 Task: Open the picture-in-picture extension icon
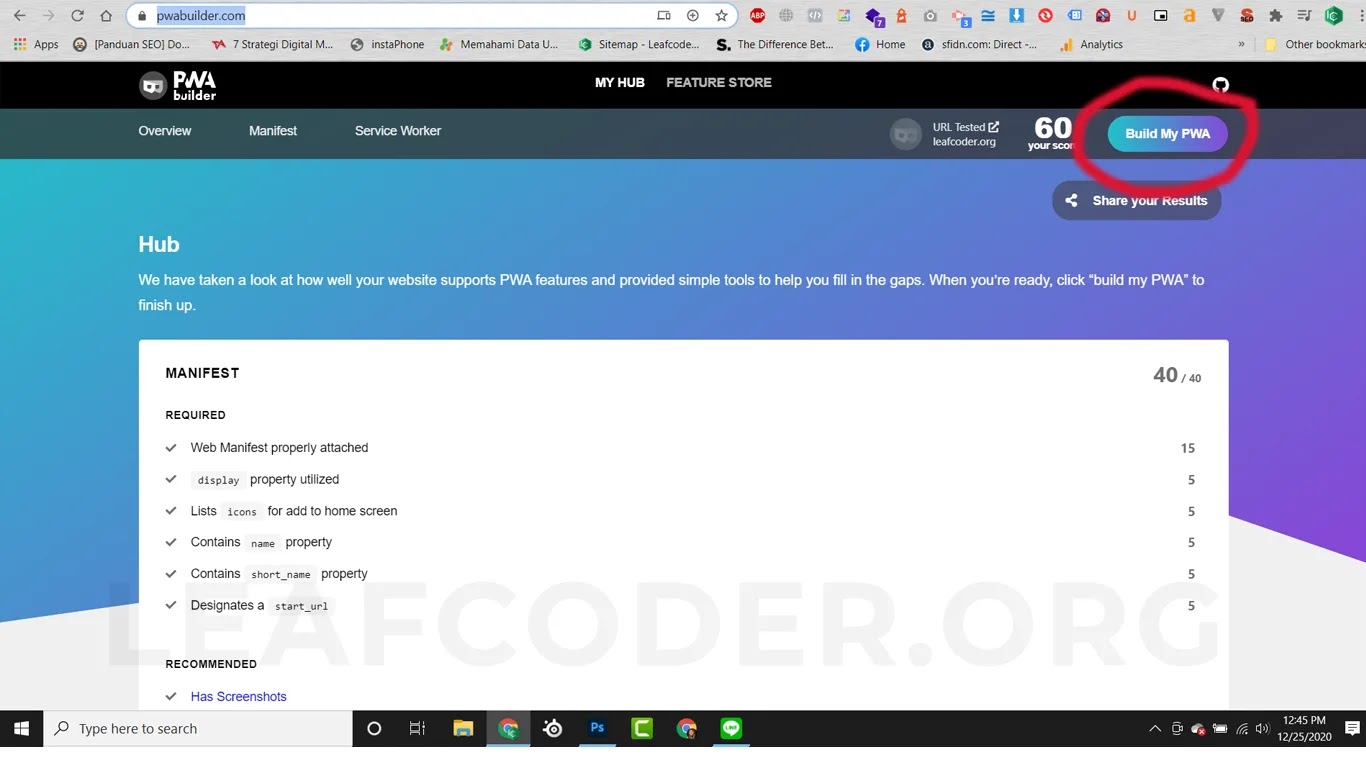[1160, 16]
